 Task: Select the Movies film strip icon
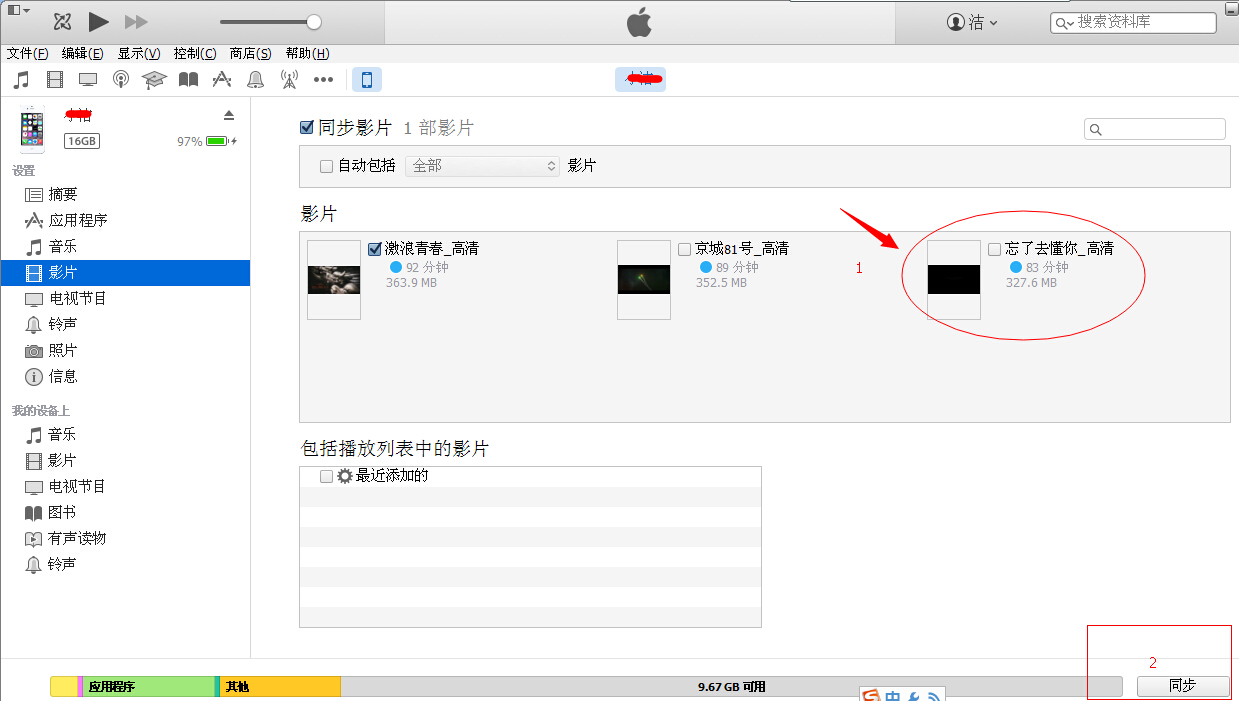coord(55,79)
